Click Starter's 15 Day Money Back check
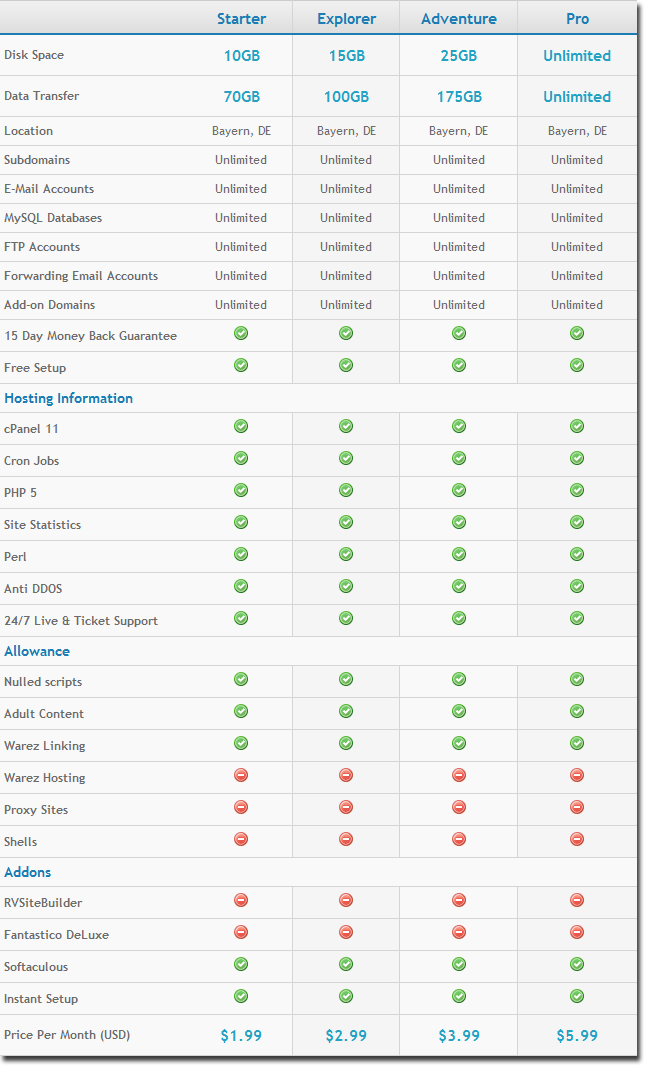 pos(241,334)
